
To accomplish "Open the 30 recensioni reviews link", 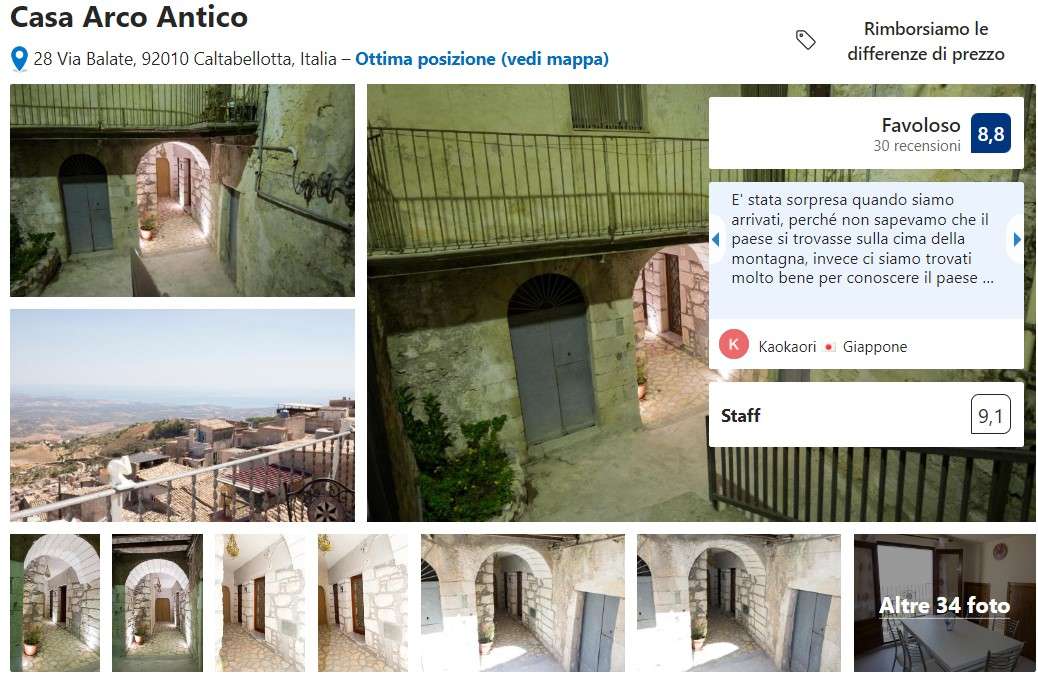I will click(916, 146).
